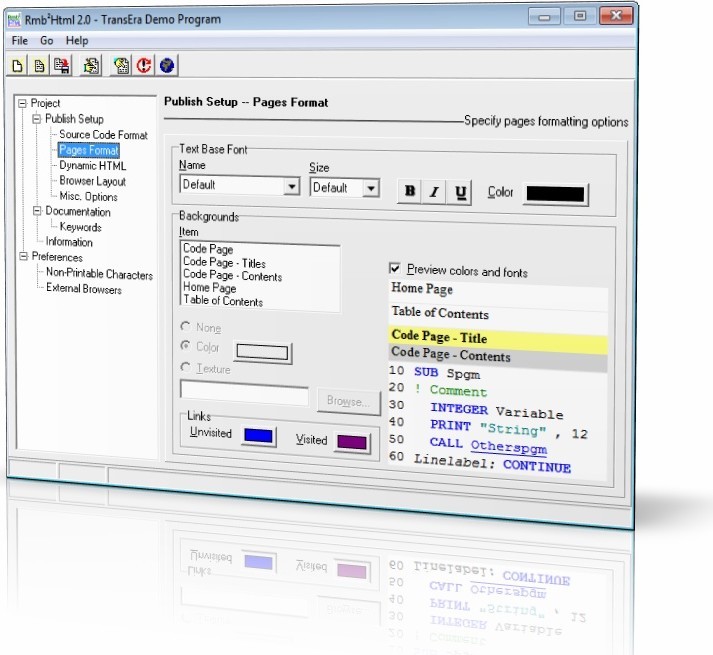
Task: Select 'Code Page - Titles' list item
Action: (x=224, y=262)
